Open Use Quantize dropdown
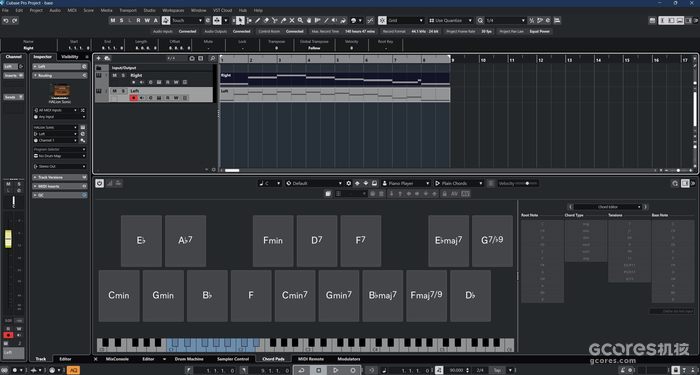This screenshot has width=700, height=375. [450, 21]
